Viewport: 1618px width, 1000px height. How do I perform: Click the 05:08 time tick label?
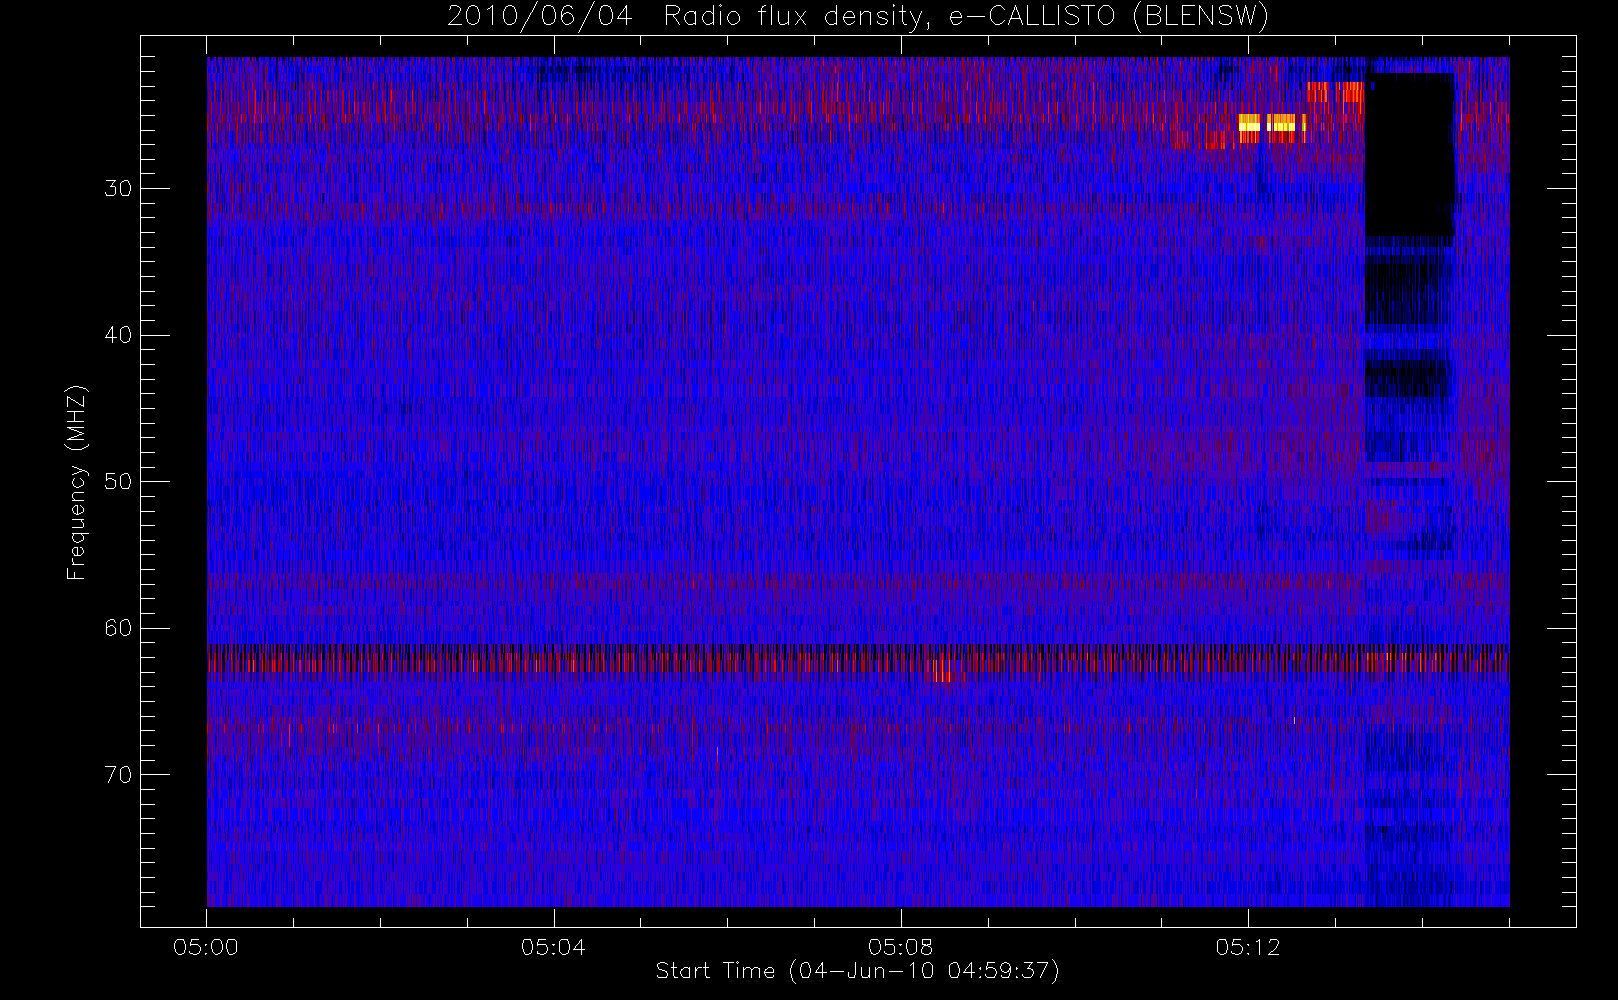pos(900,947)
